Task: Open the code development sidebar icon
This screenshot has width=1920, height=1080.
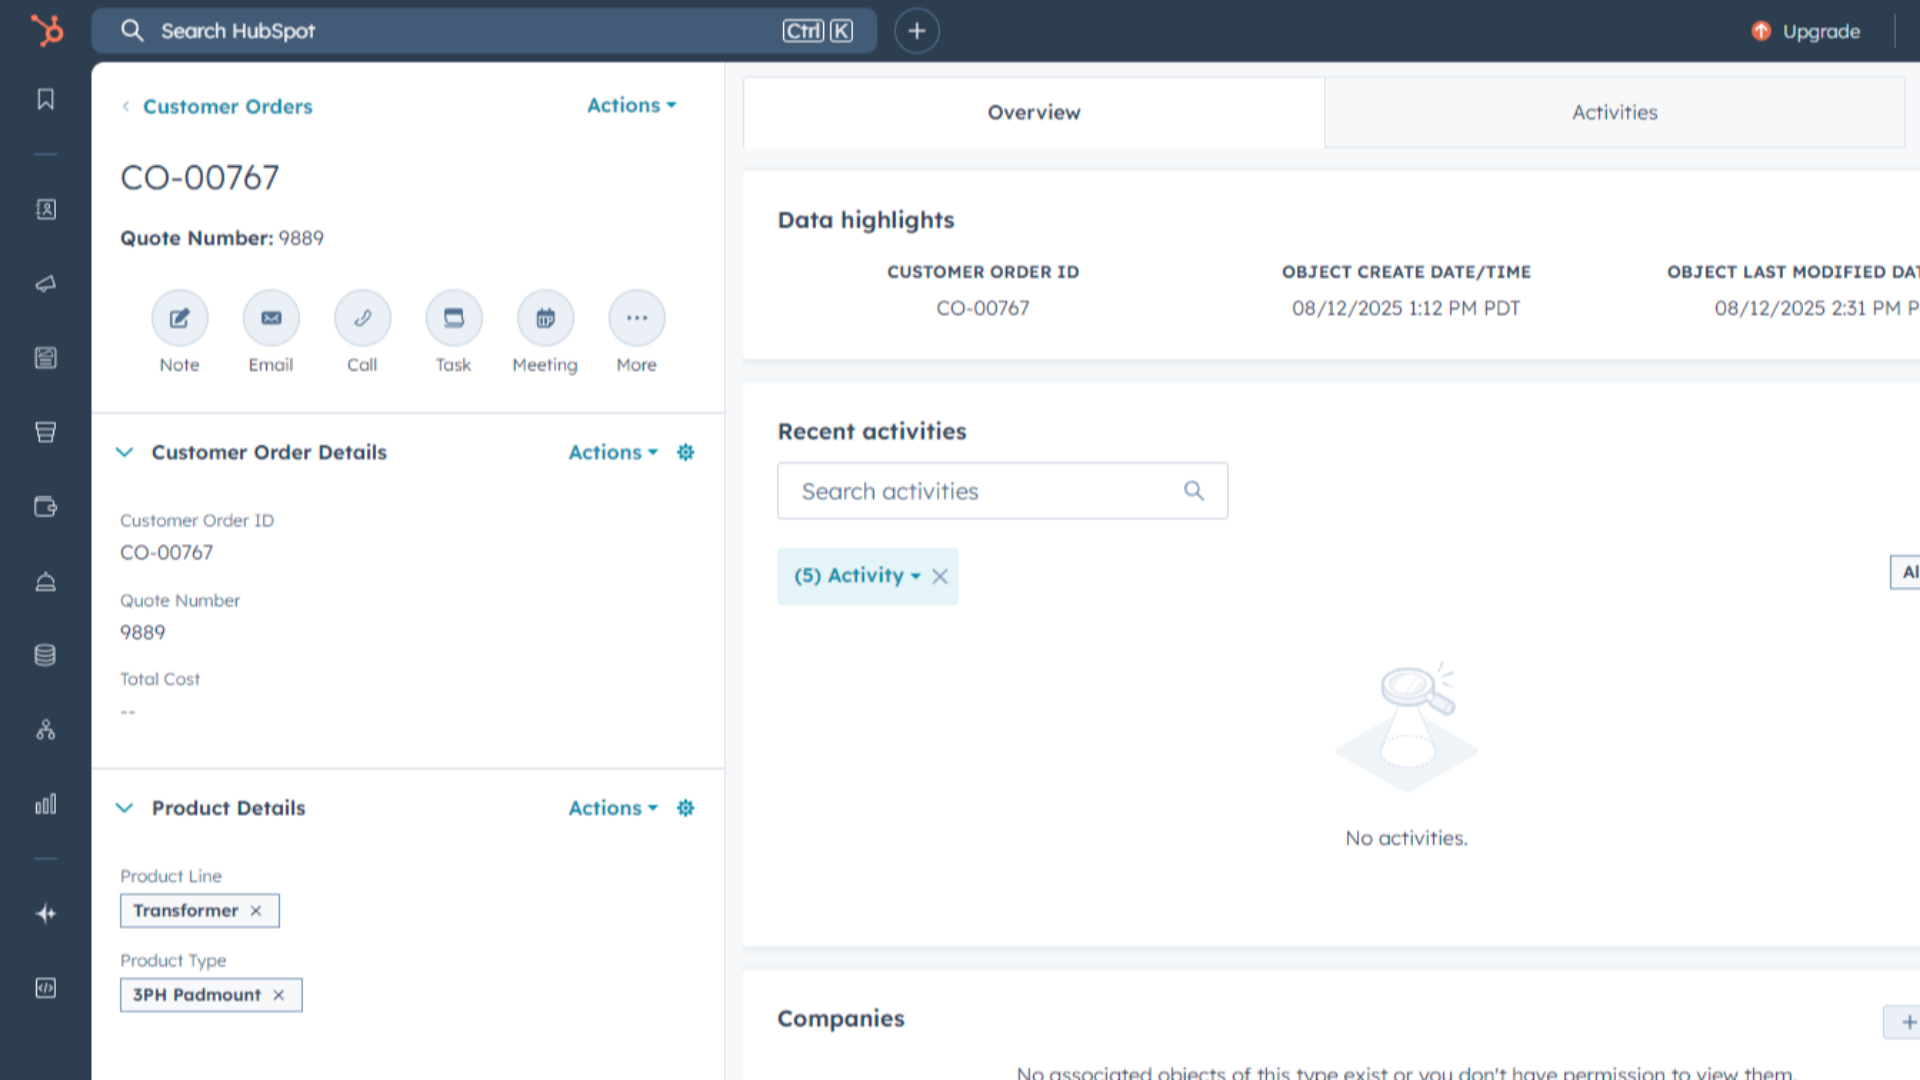Action: [x=46, y=988]
